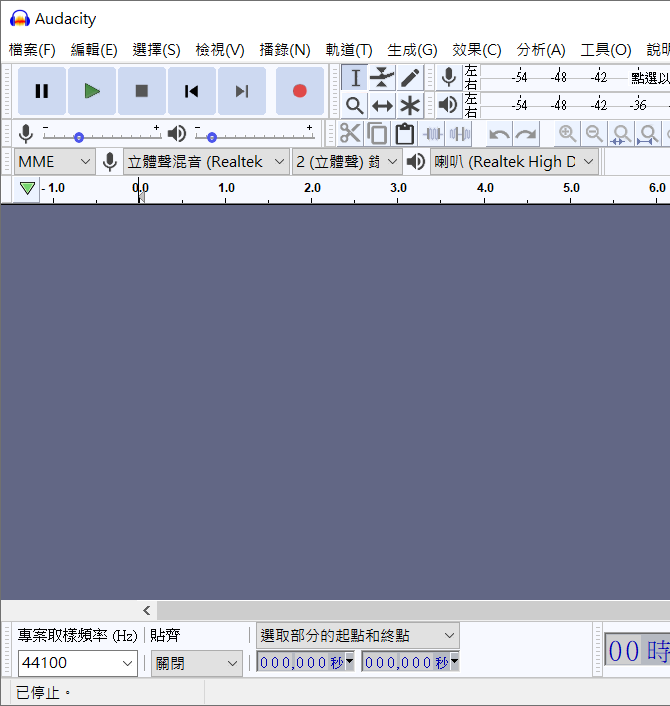The width and height of the screenshot is (670, 706).
Task: Zoom in on the timeline
Action: [x=567, y=134]
